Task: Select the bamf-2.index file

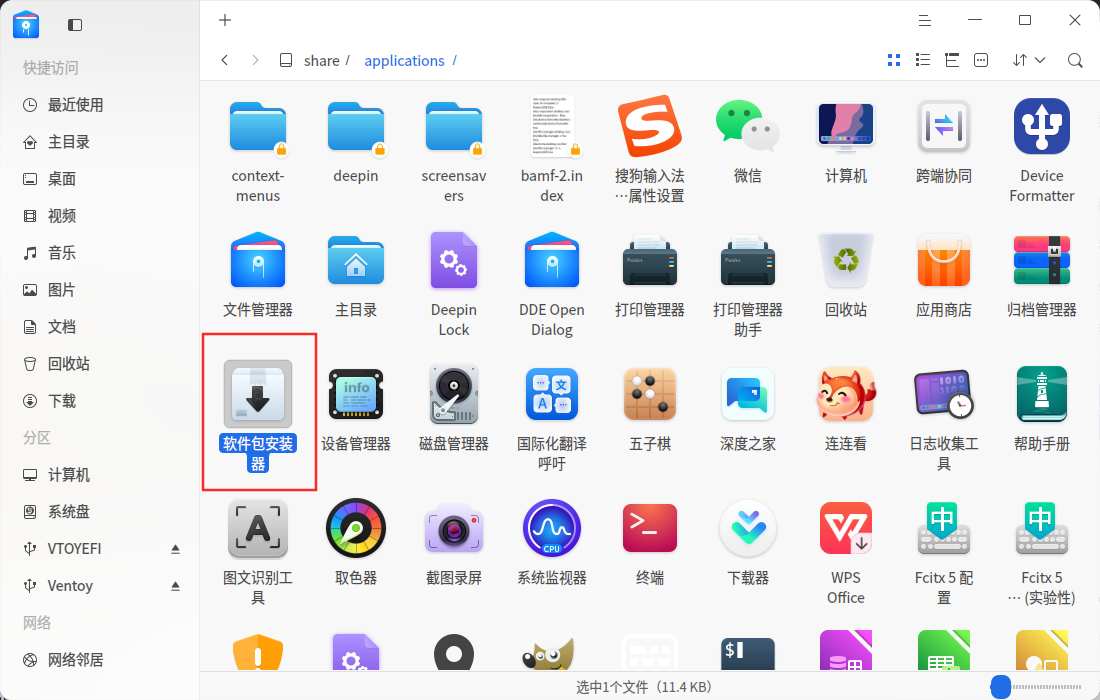Action: pyautogui.click(x=552, y=127)
